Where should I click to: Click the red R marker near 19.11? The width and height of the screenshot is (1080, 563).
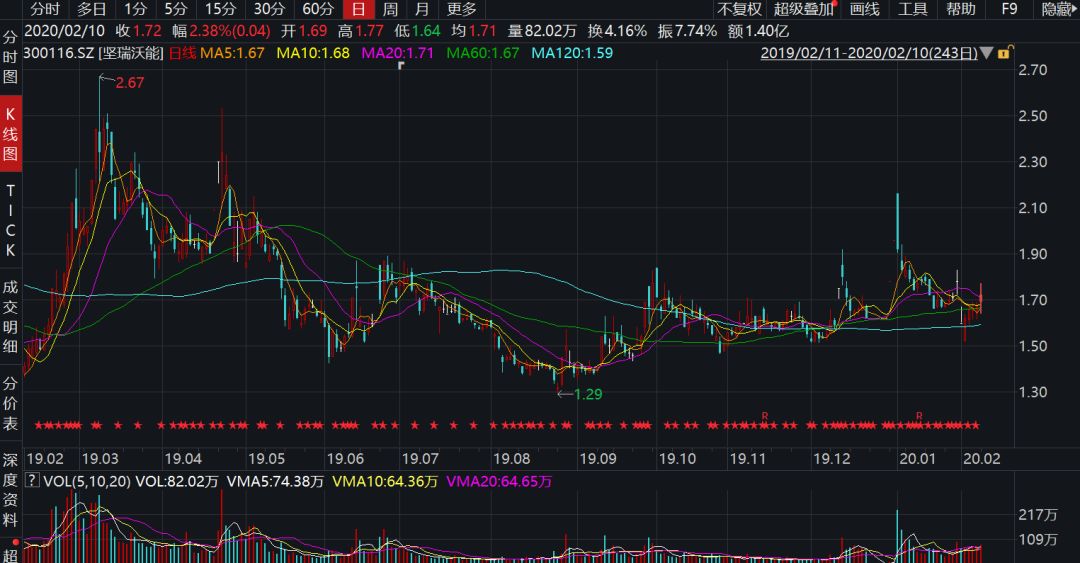pos(764,415)
